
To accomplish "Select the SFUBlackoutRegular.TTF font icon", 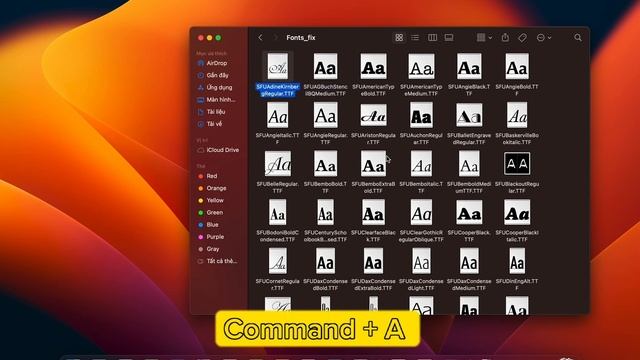I will [x=517, y=164].
